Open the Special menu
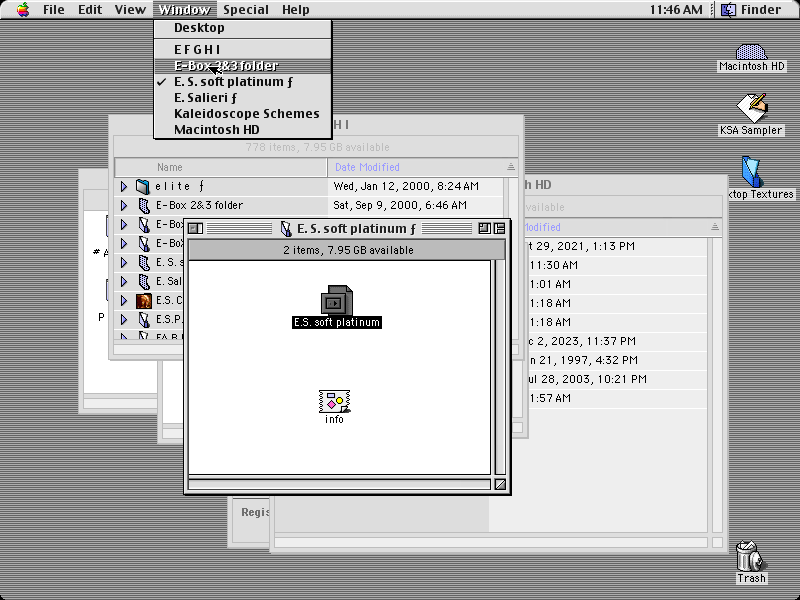Image resolution: width=800 pixels, height=600 pixels. point(246,9)
